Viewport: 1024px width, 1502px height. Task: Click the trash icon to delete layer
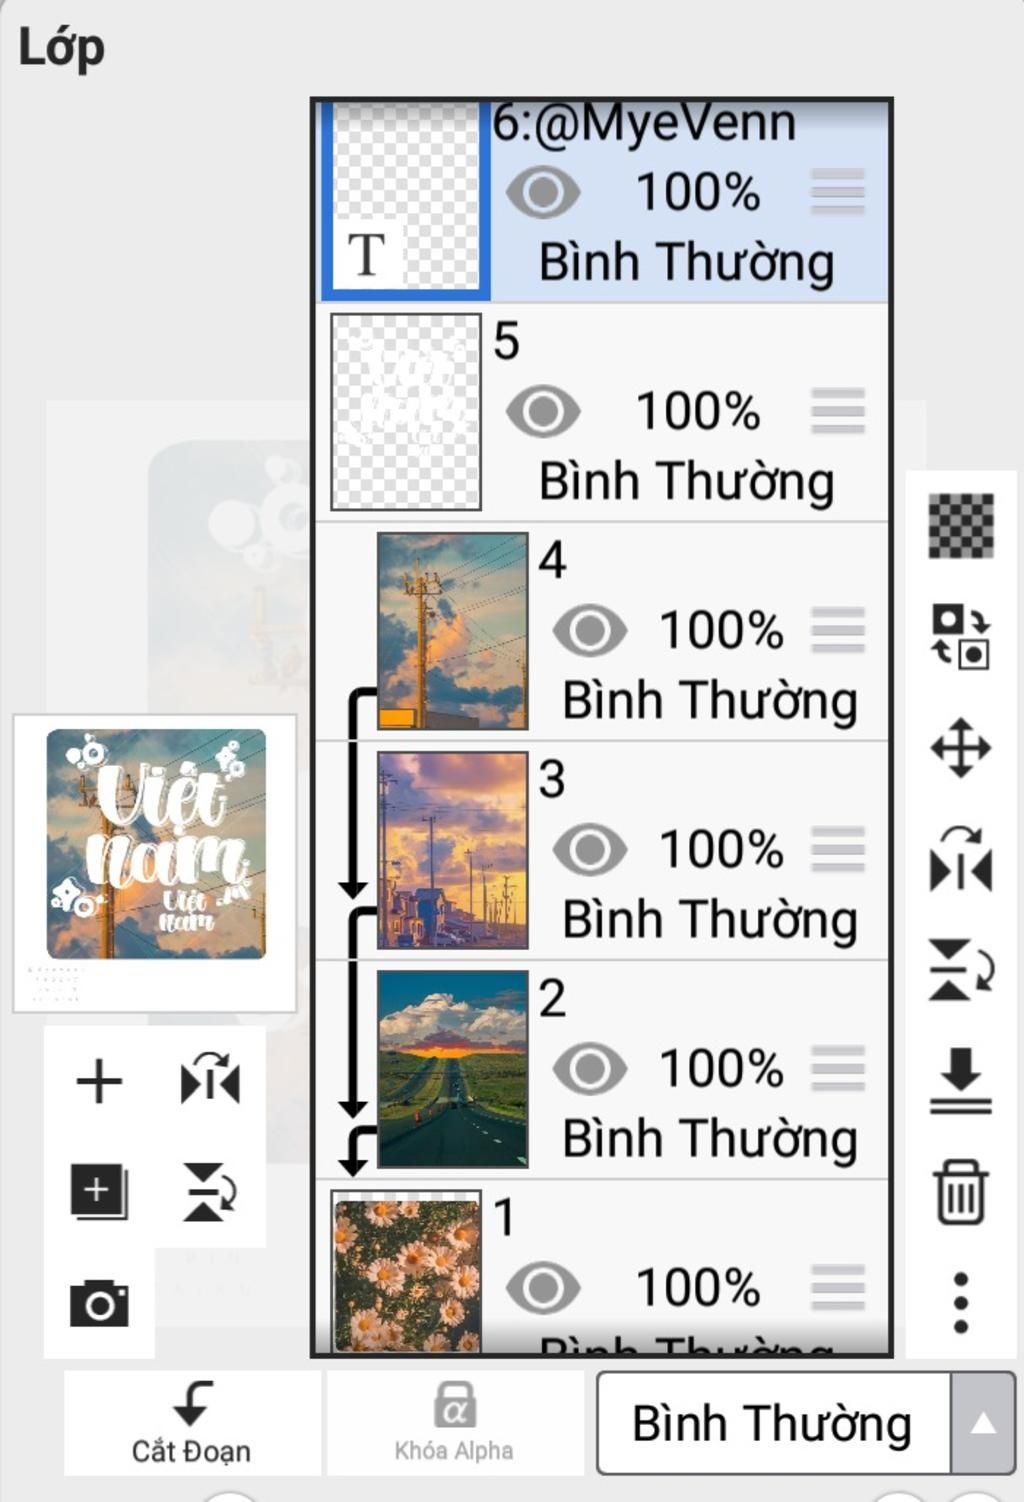tap(961, 1192)
